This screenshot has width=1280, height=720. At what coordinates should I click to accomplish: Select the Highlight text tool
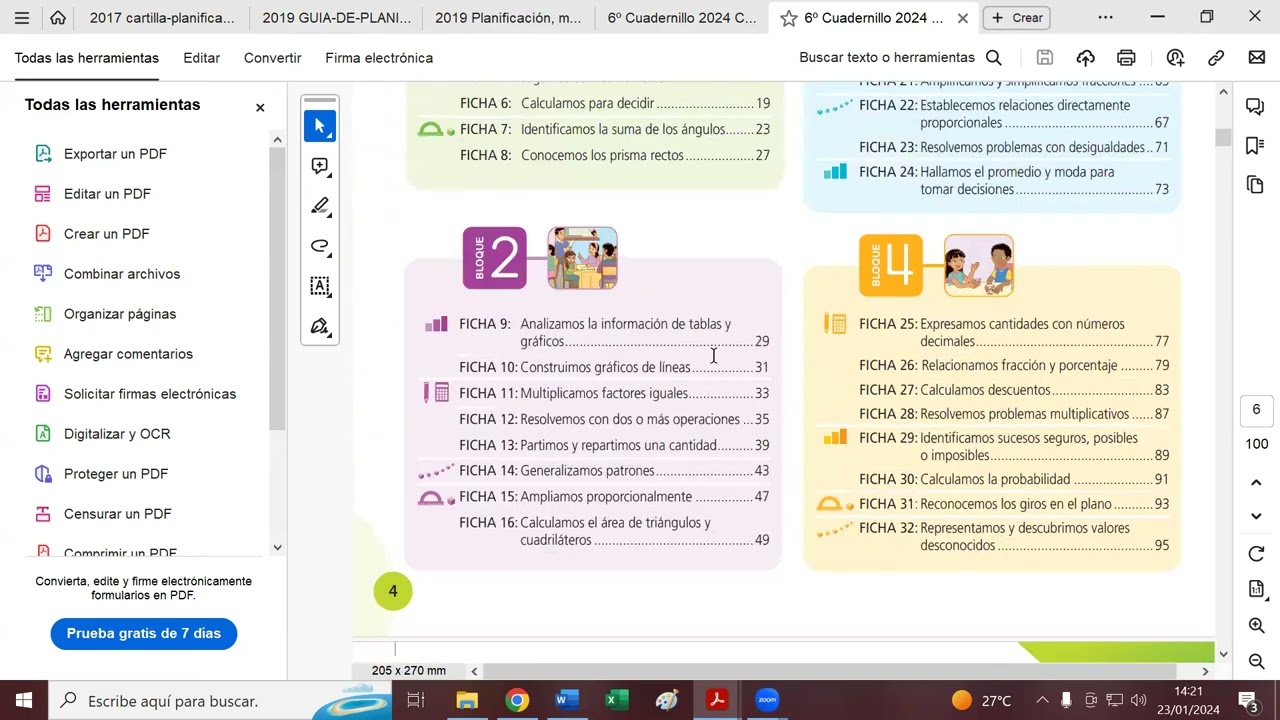(320, 206)
